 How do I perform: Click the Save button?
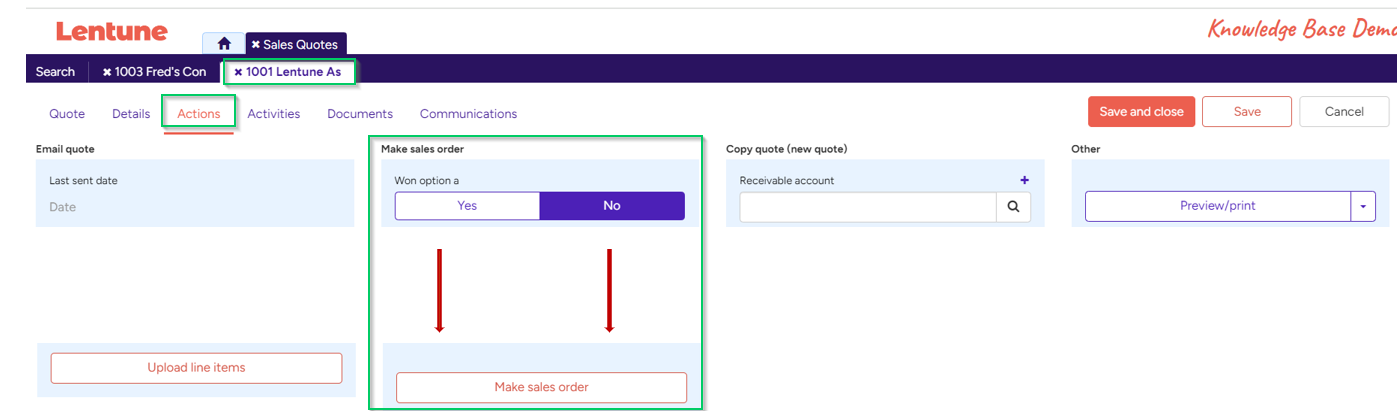point(1247,112)
